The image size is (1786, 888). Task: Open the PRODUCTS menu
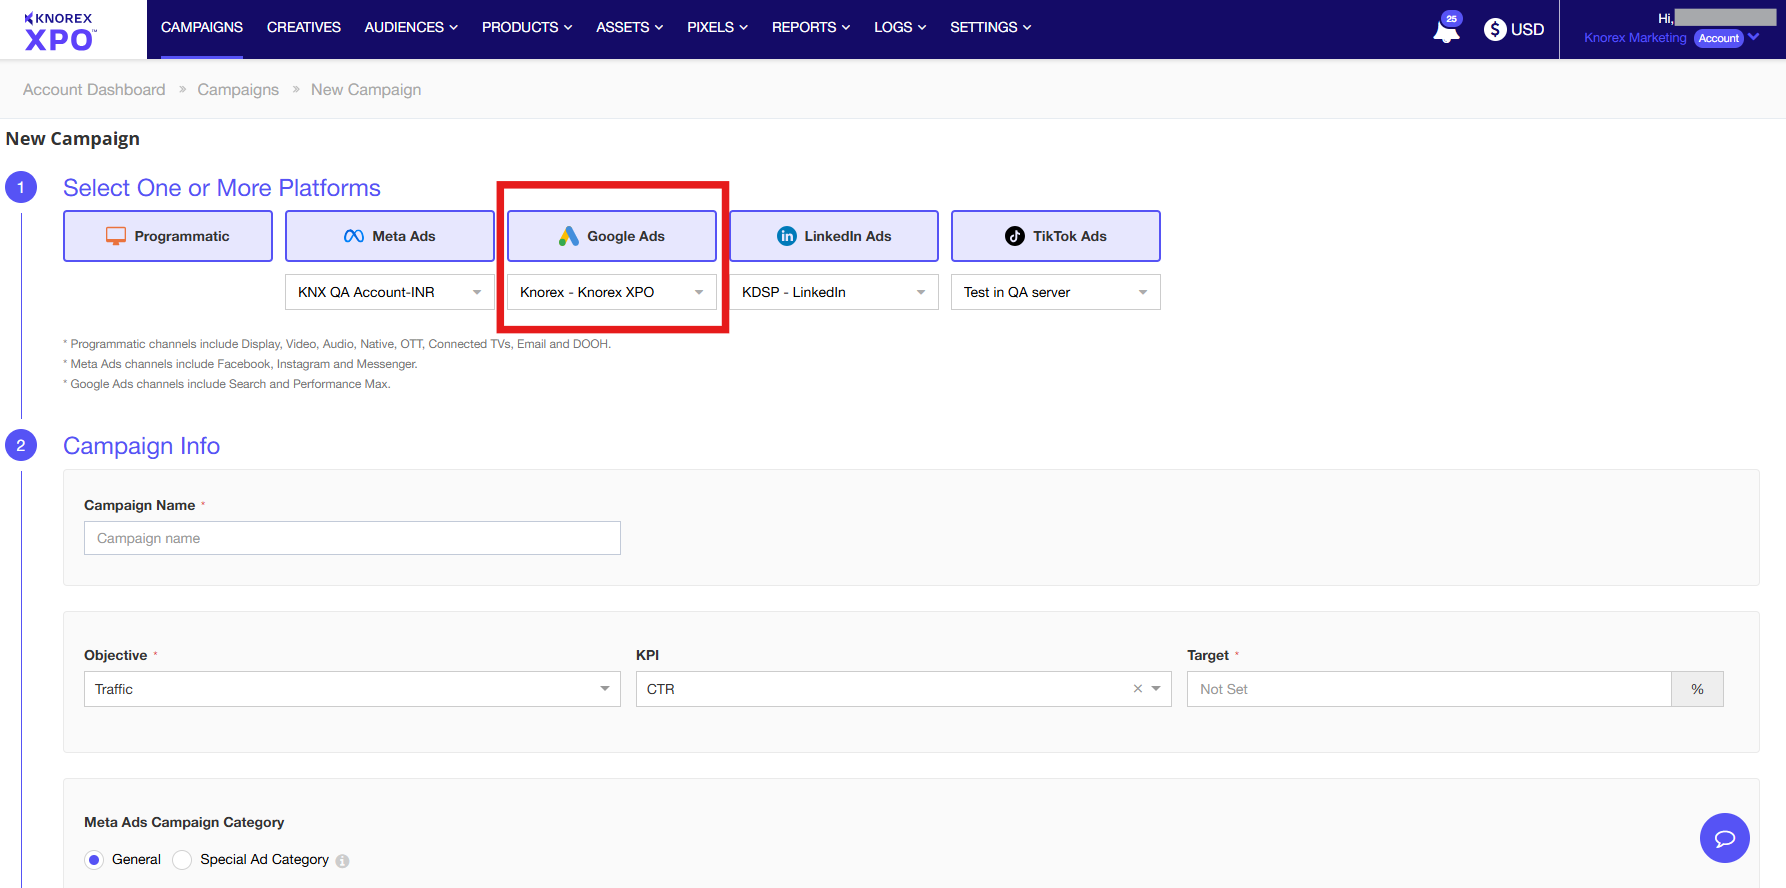pyautogui.click(x=527, y=27)
